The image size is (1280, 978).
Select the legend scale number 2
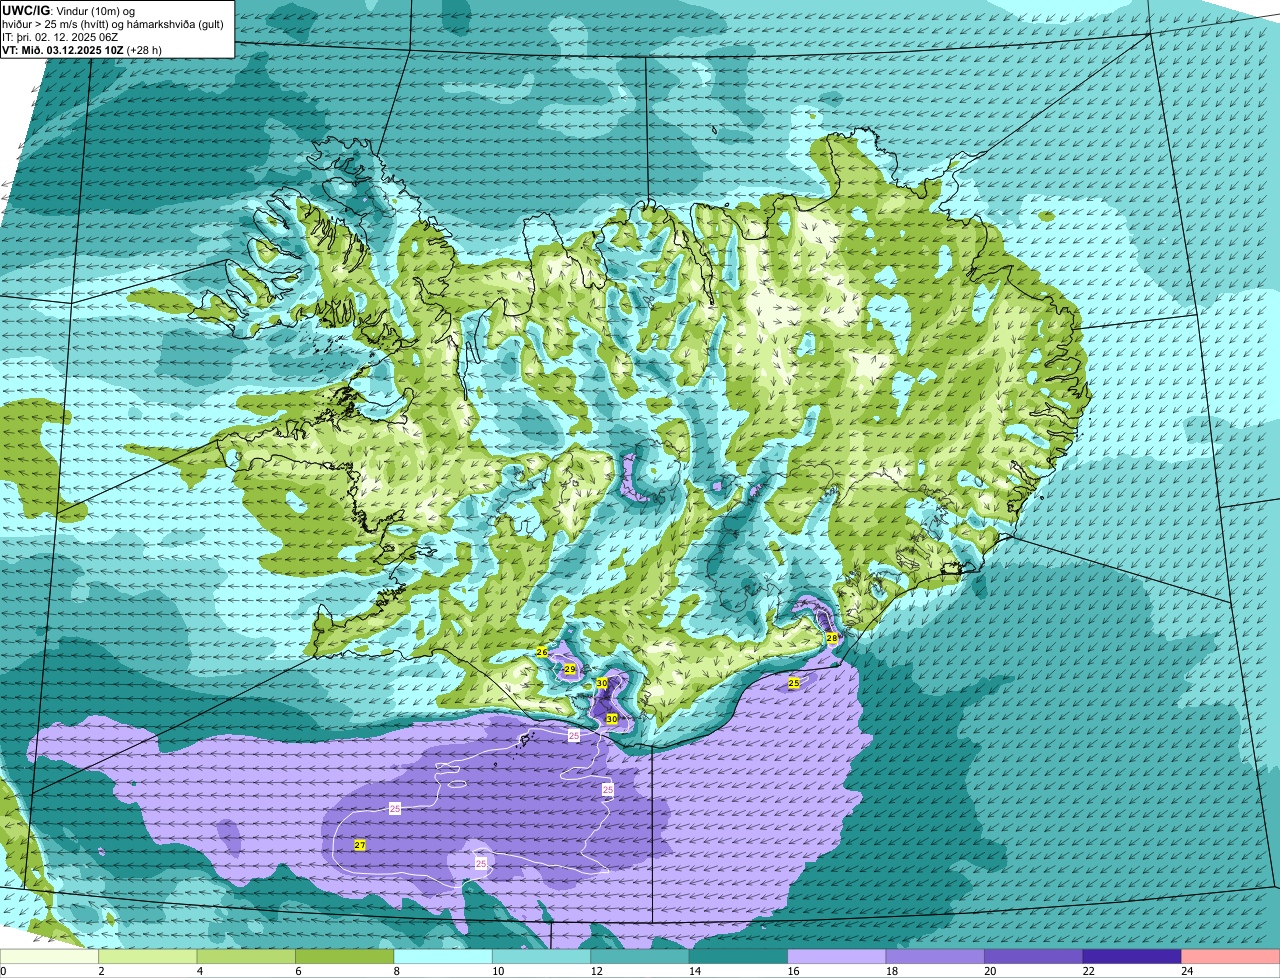tap(101, 971)
